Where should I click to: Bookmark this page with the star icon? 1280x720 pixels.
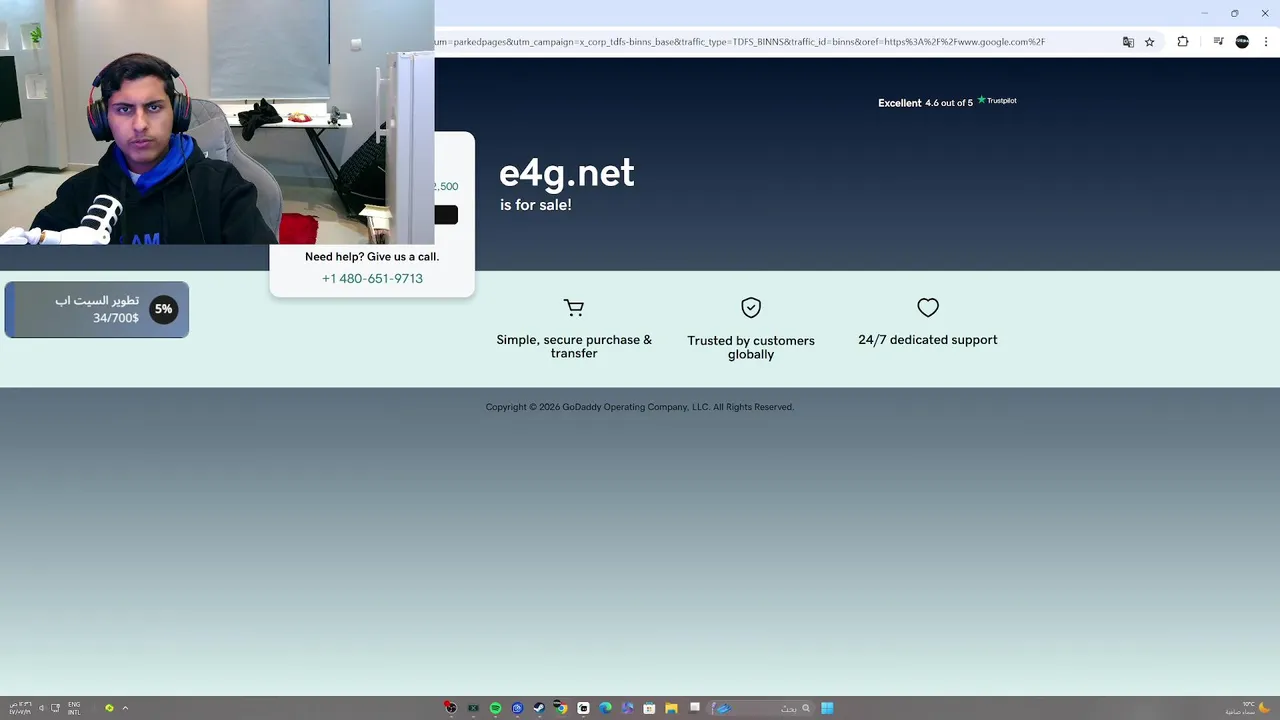click(x=1150, y=42)
